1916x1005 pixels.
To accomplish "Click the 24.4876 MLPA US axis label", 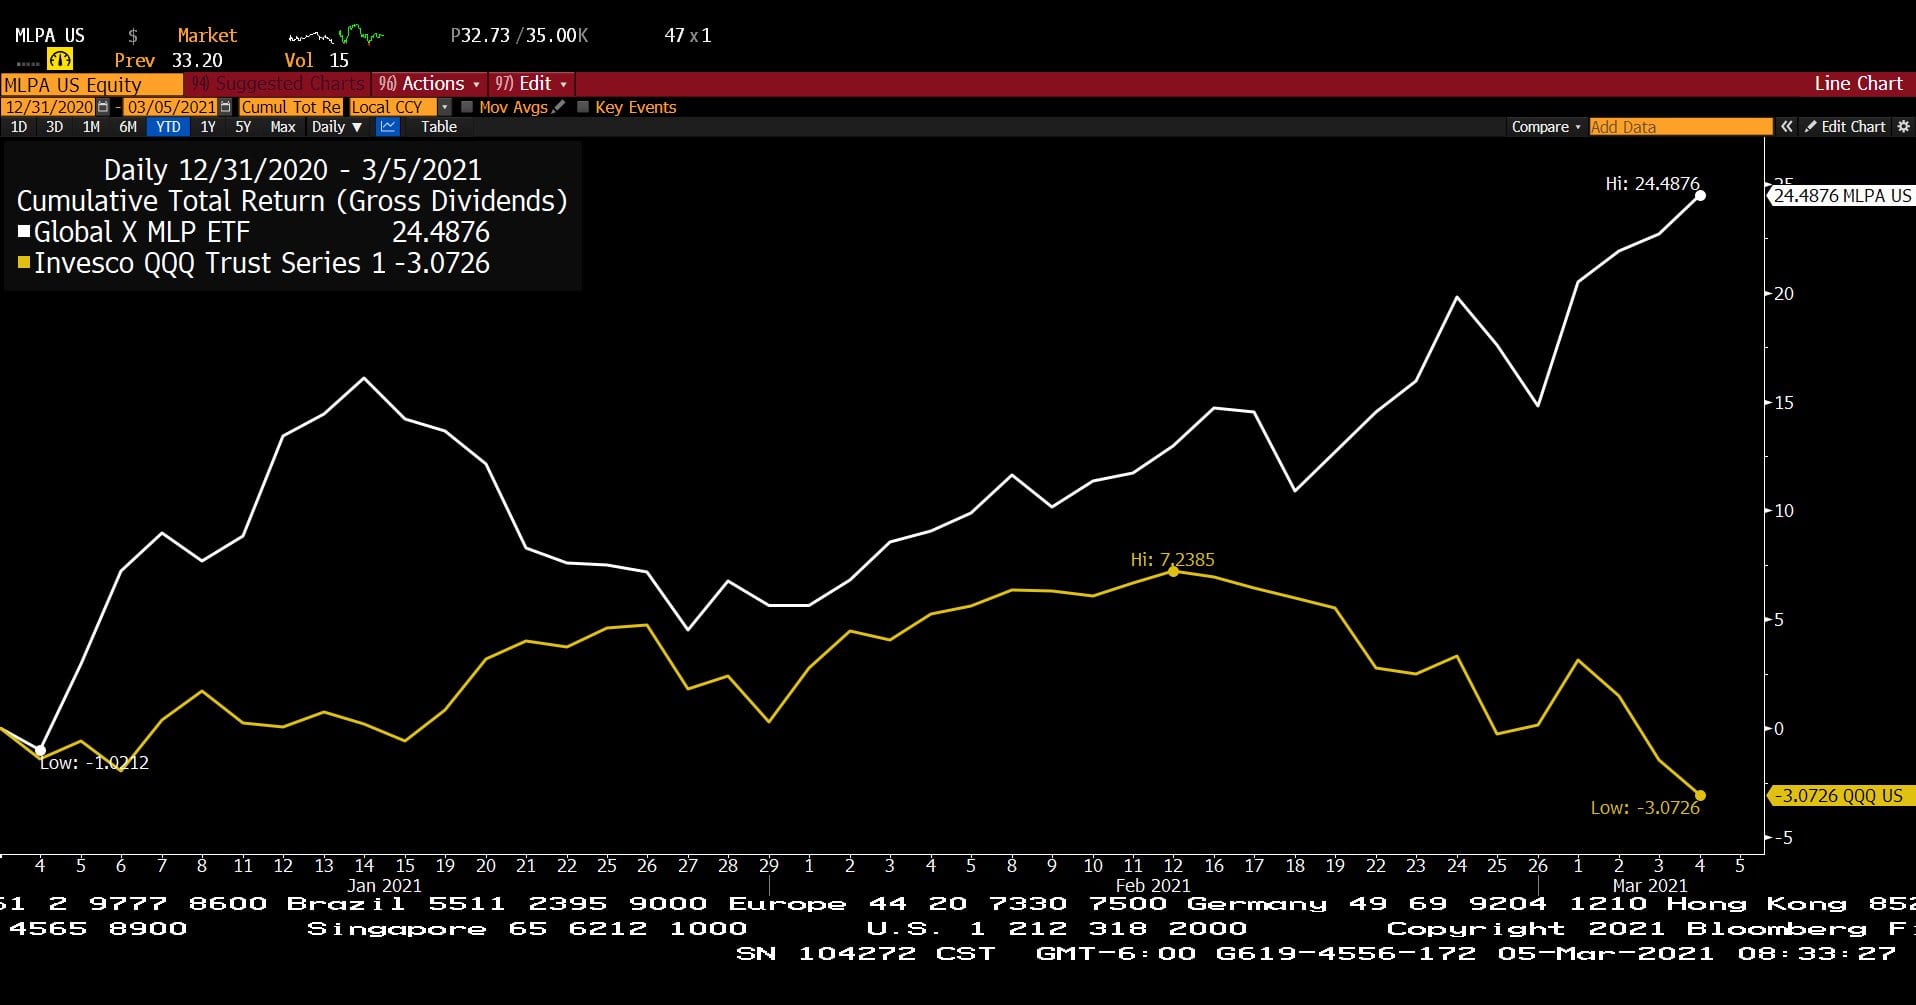I will (1841, 196).
